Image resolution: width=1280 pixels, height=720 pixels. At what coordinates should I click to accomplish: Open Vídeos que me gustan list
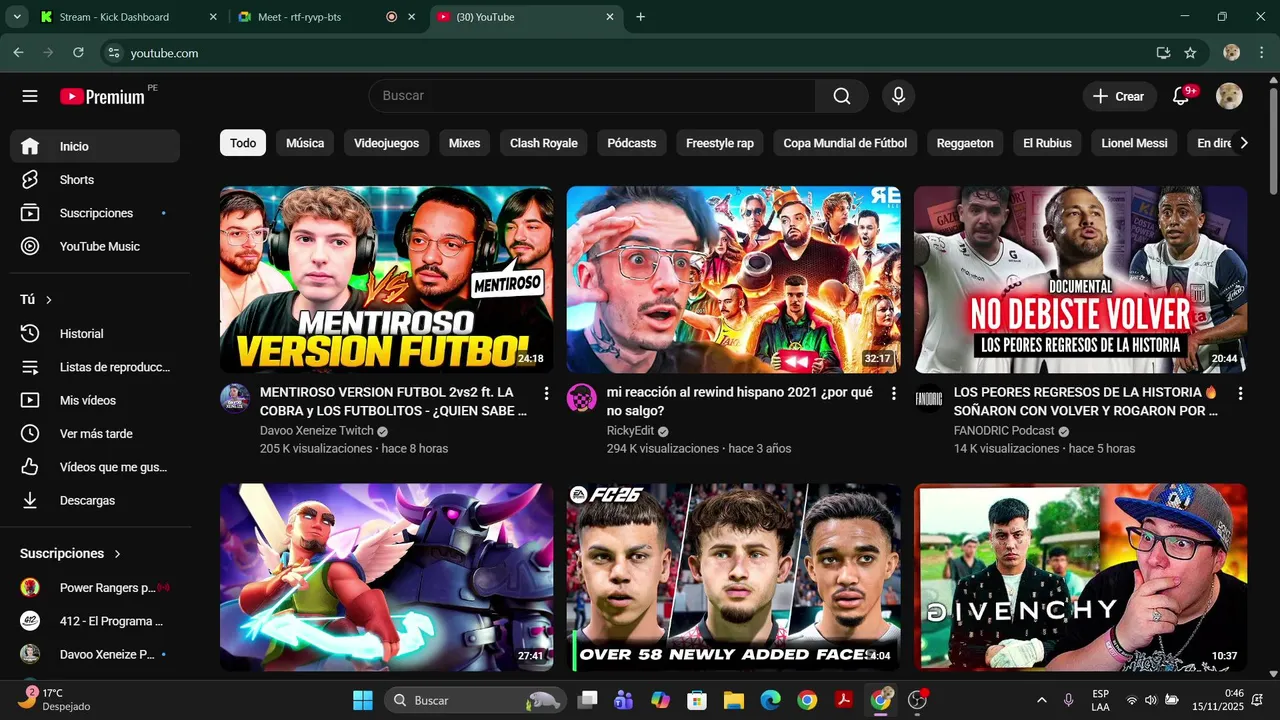point(96,467)
